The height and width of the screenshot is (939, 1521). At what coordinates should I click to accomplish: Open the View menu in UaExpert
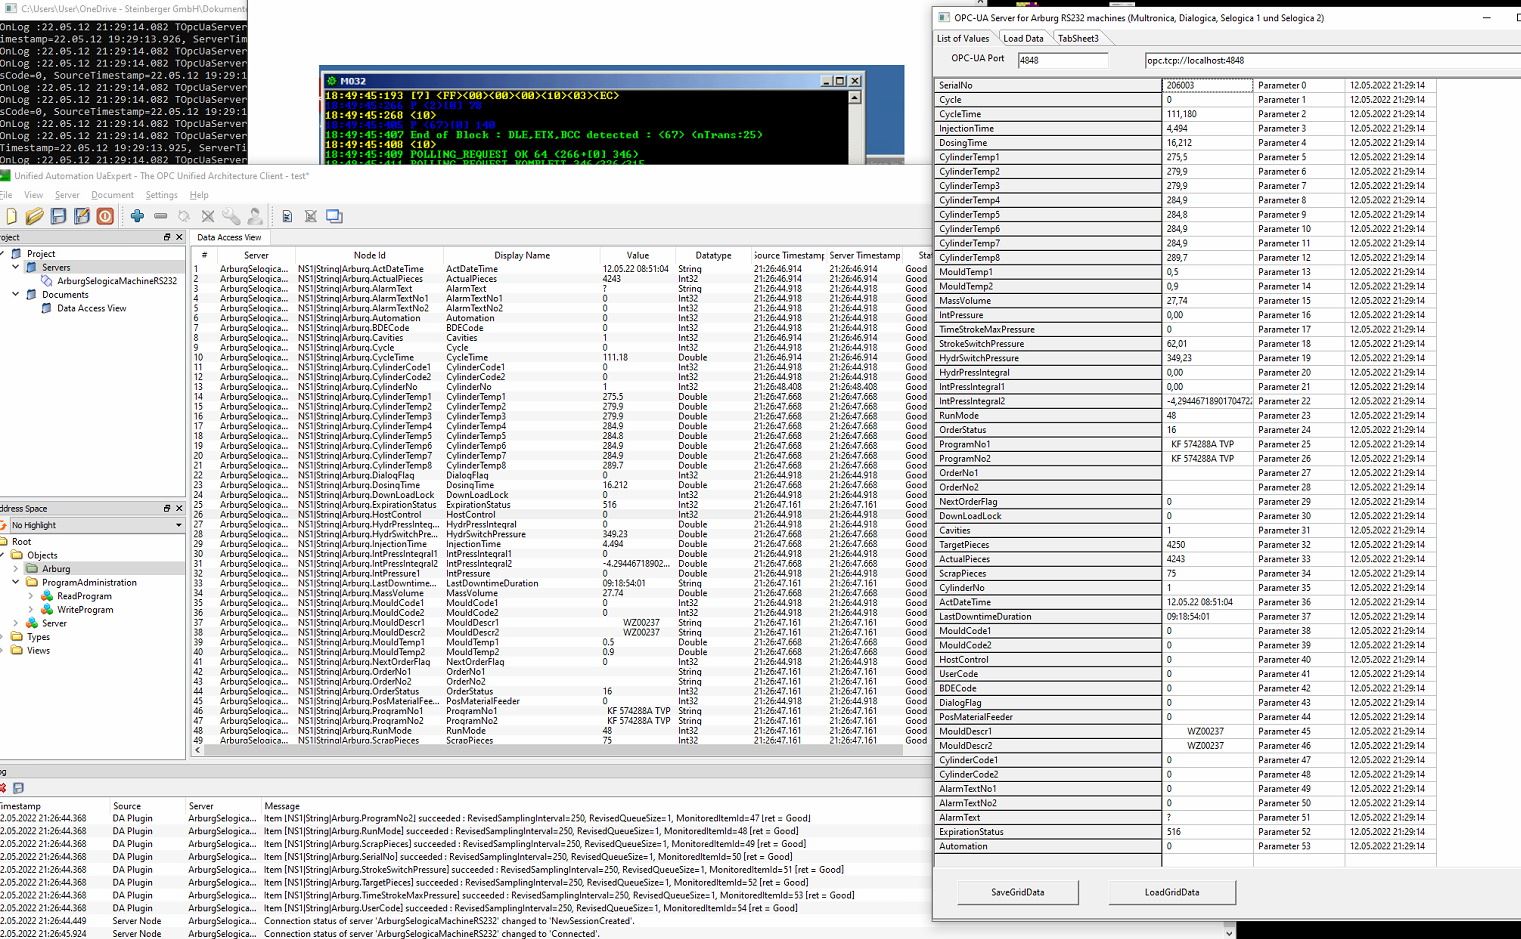point(33,195)
